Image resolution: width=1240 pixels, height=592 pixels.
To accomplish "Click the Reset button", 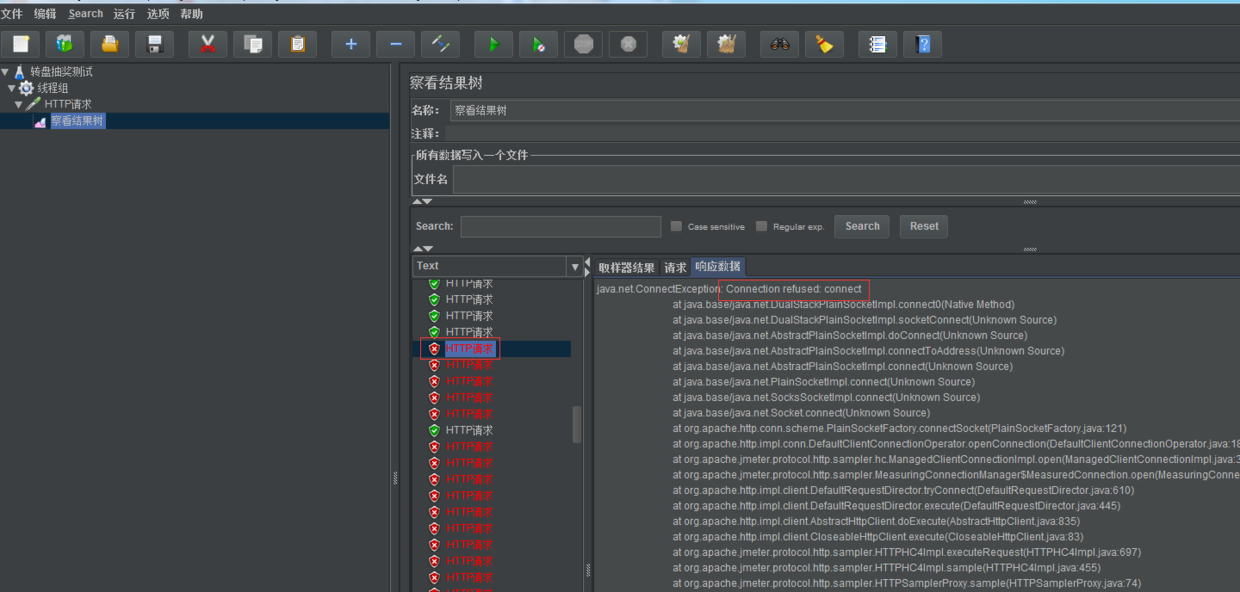I will click(x=923, y=227).
